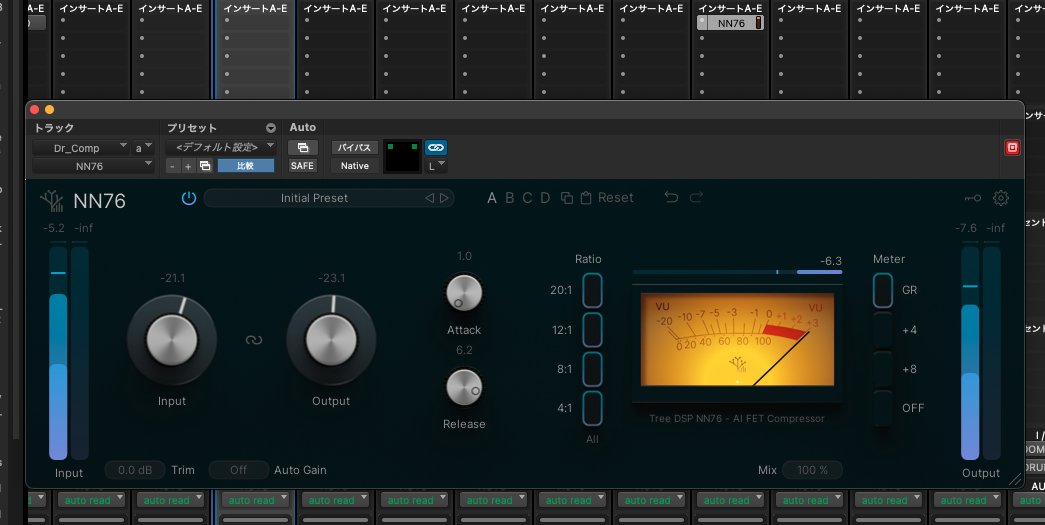Click the Input level meter bar
Screen dimensions: 1045x525
point(59,353)
